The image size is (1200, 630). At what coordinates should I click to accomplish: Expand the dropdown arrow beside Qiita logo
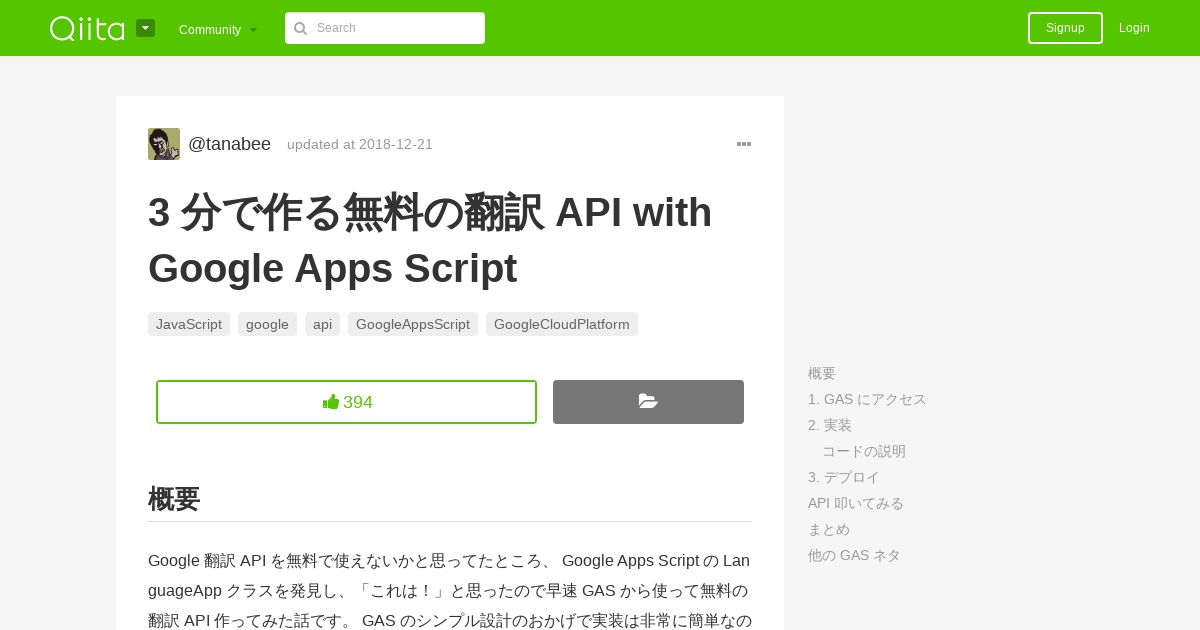click(145, 28)
